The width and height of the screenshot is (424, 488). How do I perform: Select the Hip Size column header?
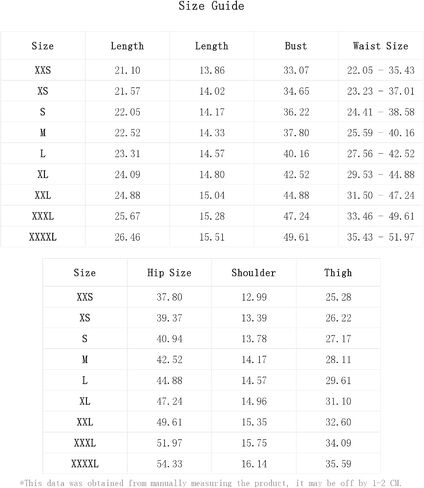tap(169, 273)
